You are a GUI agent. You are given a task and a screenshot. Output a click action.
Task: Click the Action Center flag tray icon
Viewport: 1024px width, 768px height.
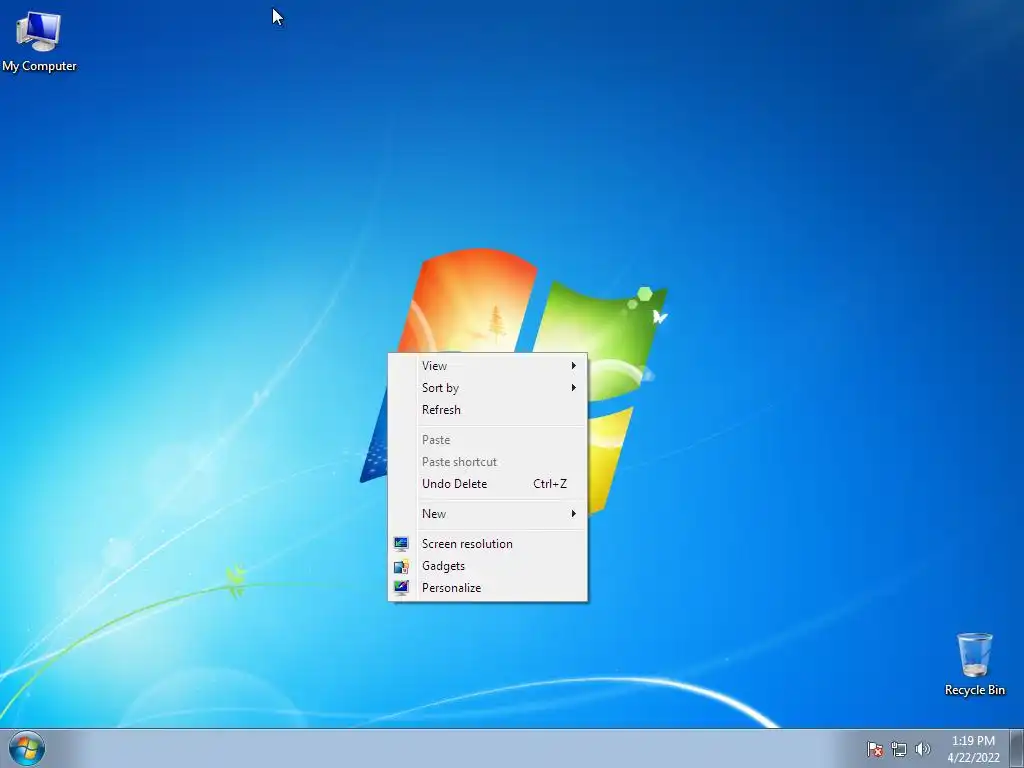874,749
